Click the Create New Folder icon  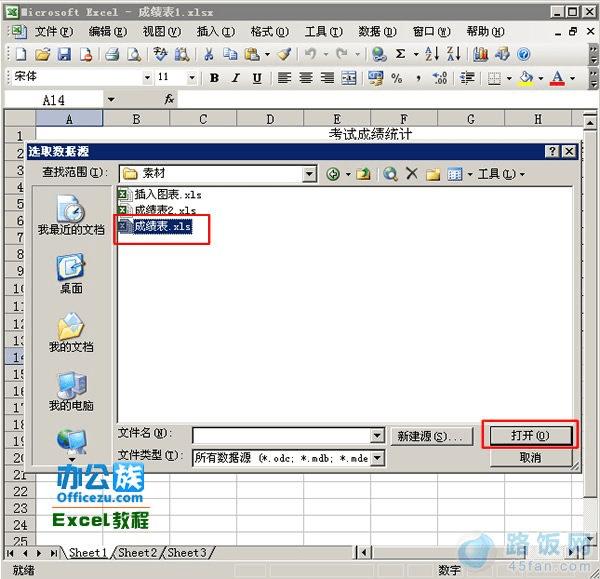tap(433, 174)
